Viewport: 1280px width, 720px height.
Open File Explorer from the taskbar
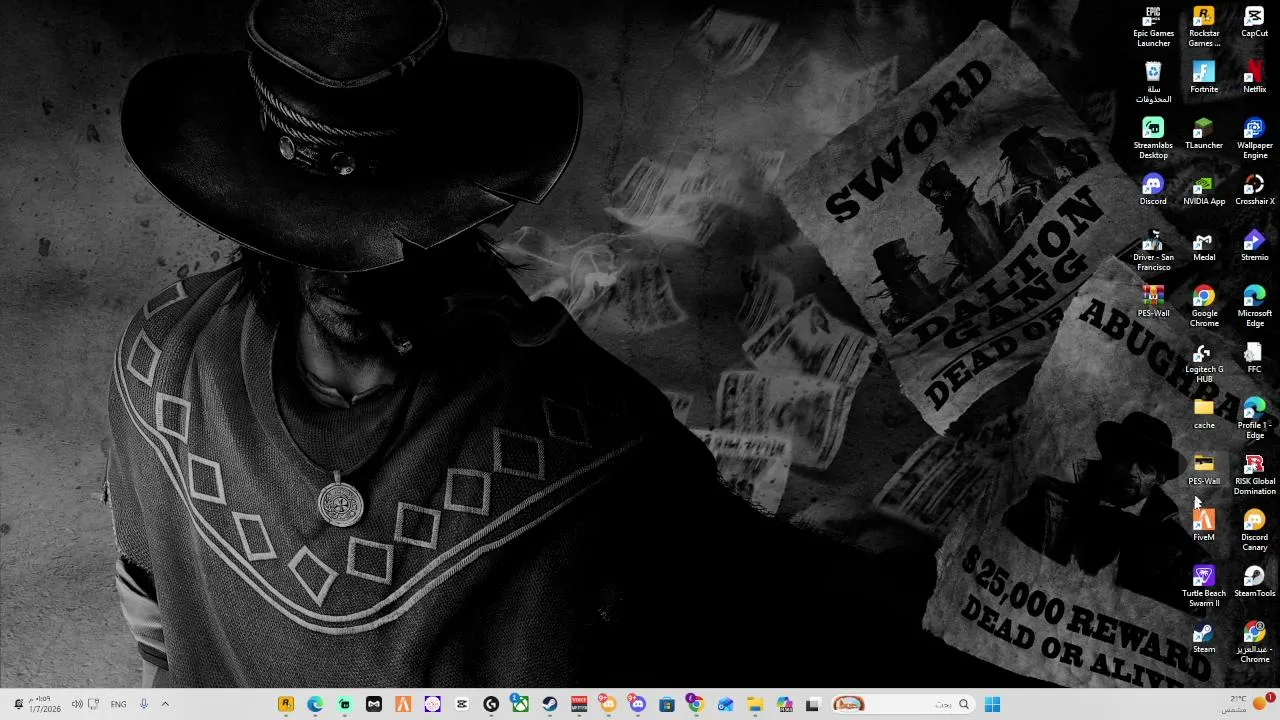[x=755, y=704]
